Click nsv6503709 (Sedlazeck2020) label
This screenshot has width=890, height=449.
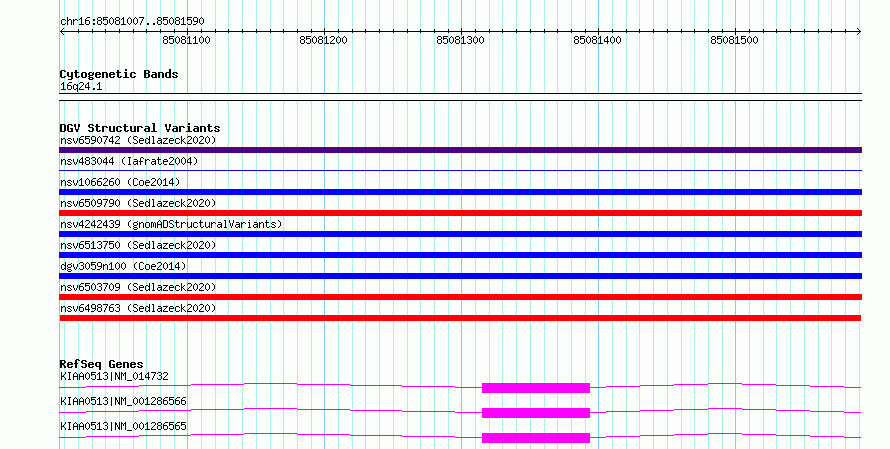click(138, 287)
